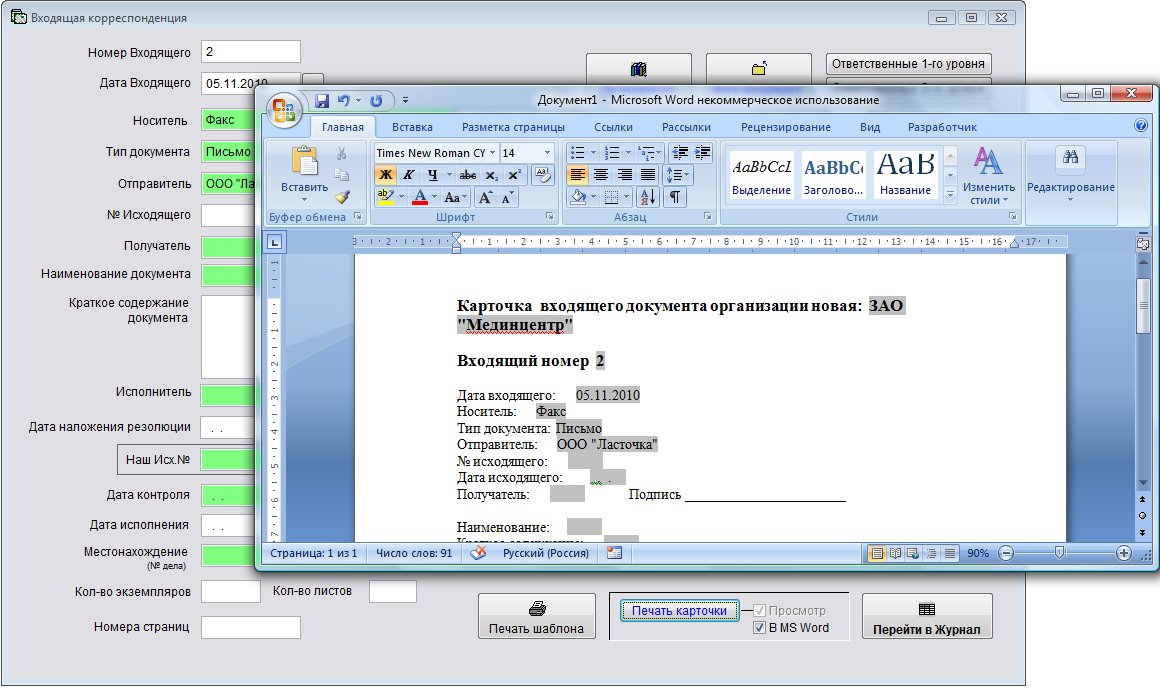Switch to outline view in status bar
1160x688 pixels.
tap(931, 553)
